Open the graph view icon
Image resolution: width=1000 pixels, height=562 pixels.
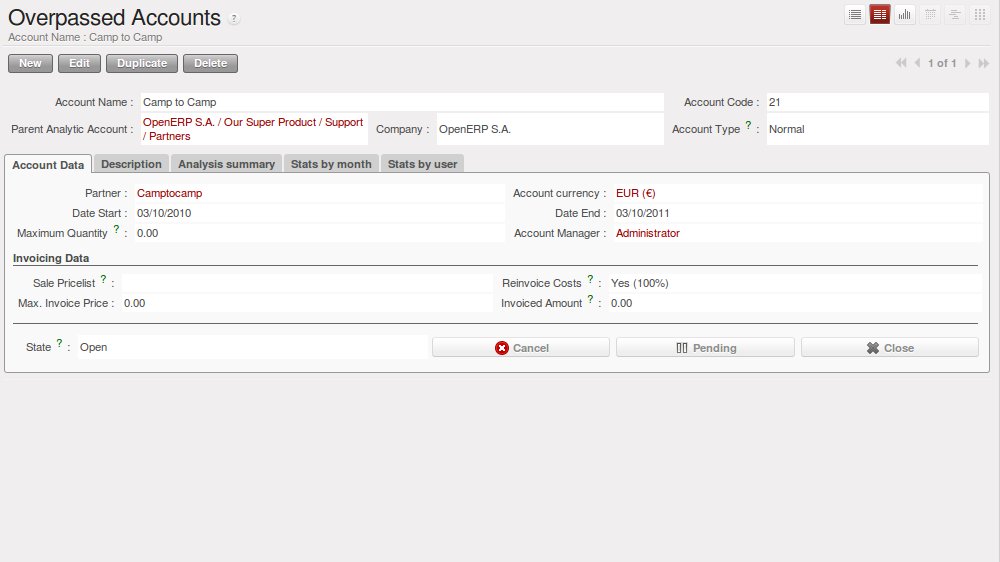tap(905, 14)
